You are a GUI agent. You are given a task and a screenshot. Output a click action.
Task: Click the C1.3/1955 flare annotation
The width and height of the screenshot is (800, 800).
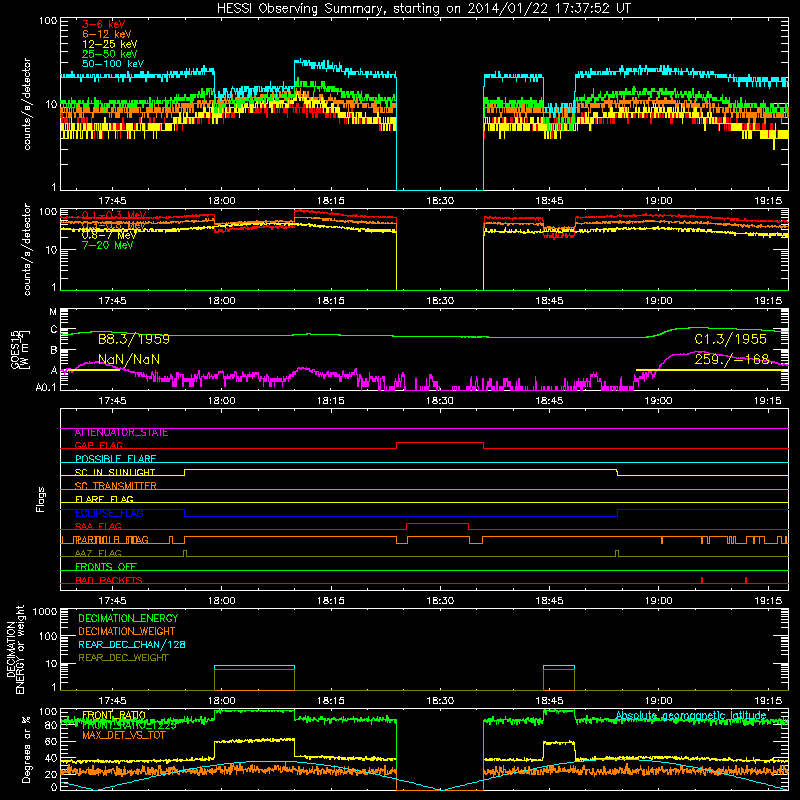pos(730,339)
